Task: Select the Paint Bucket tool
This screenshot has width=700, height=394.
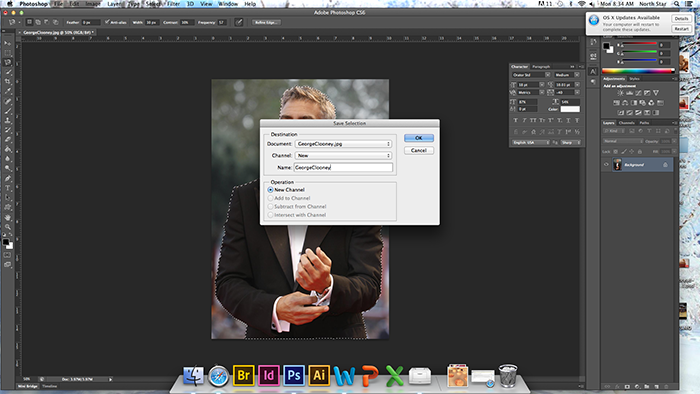Action: click(x=8, y=149)
